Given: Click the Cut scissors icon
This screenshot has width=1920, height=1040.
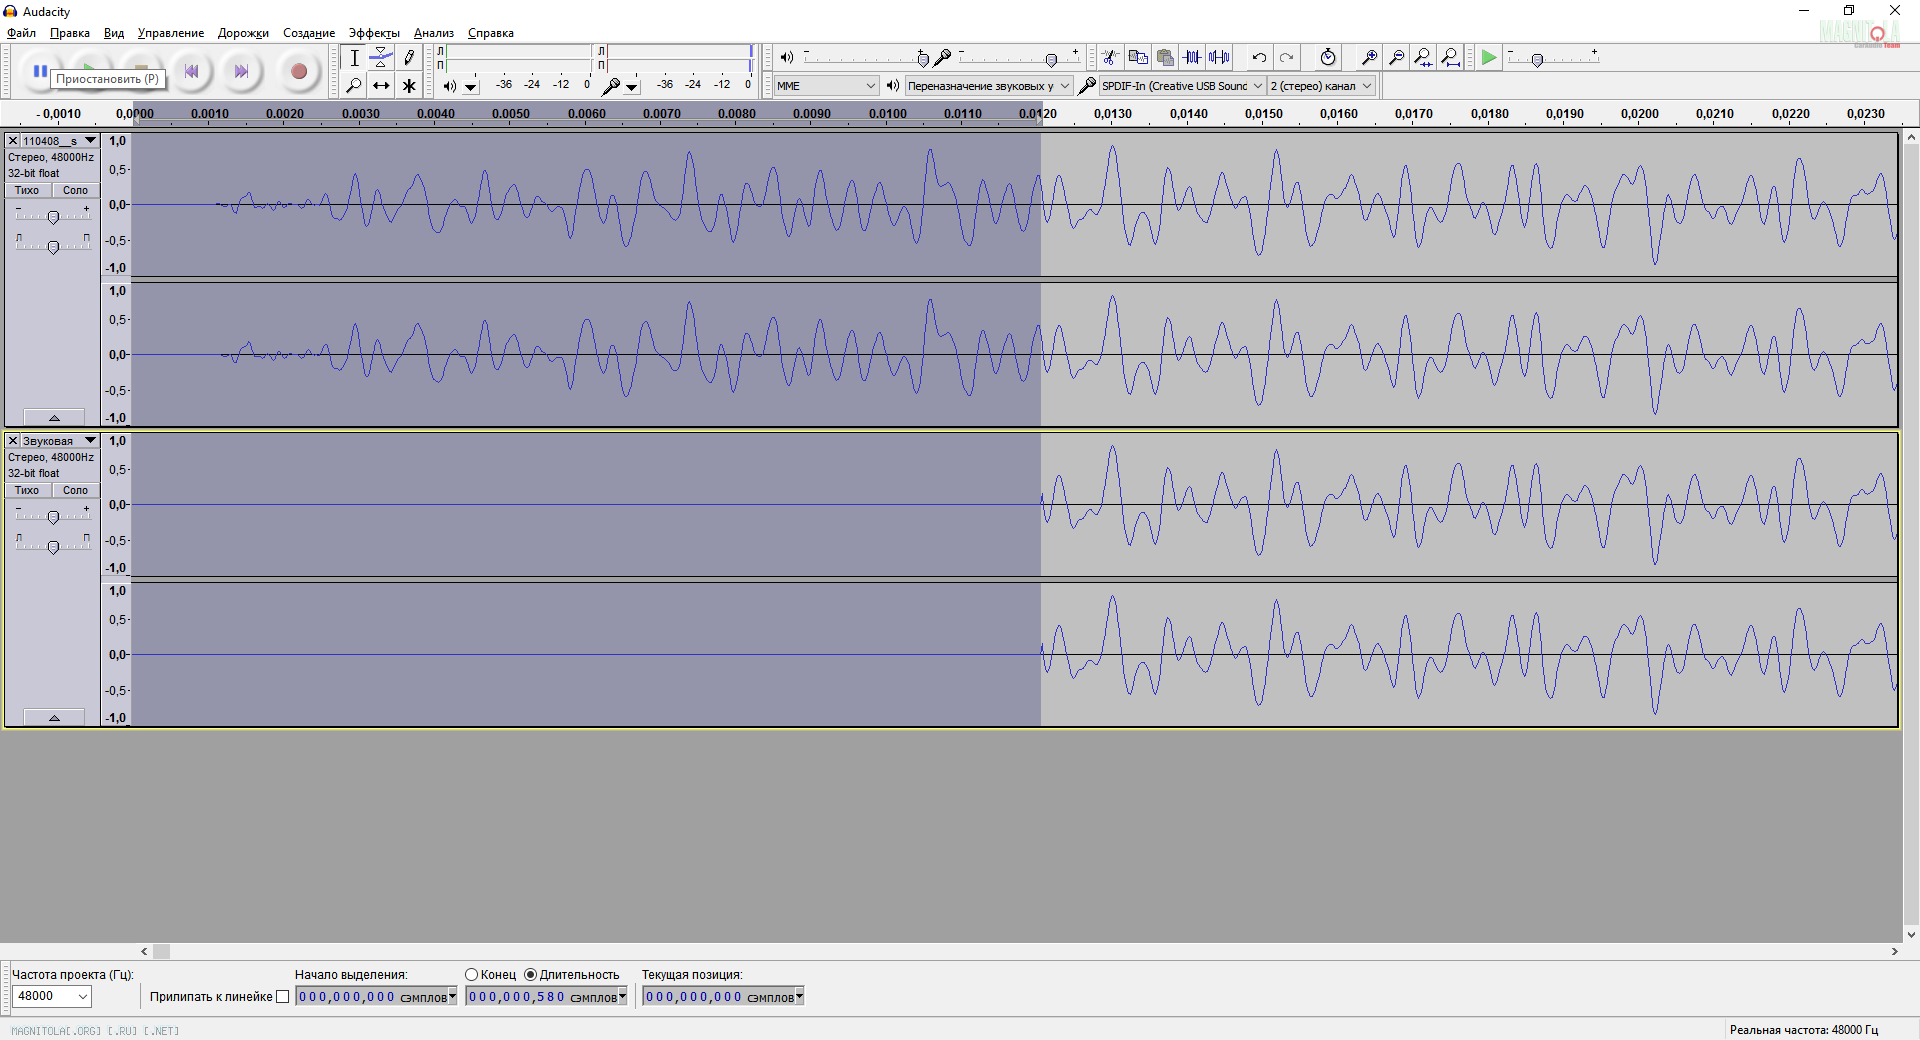Looking at the screenshot, I should [x=1110, y=57].
